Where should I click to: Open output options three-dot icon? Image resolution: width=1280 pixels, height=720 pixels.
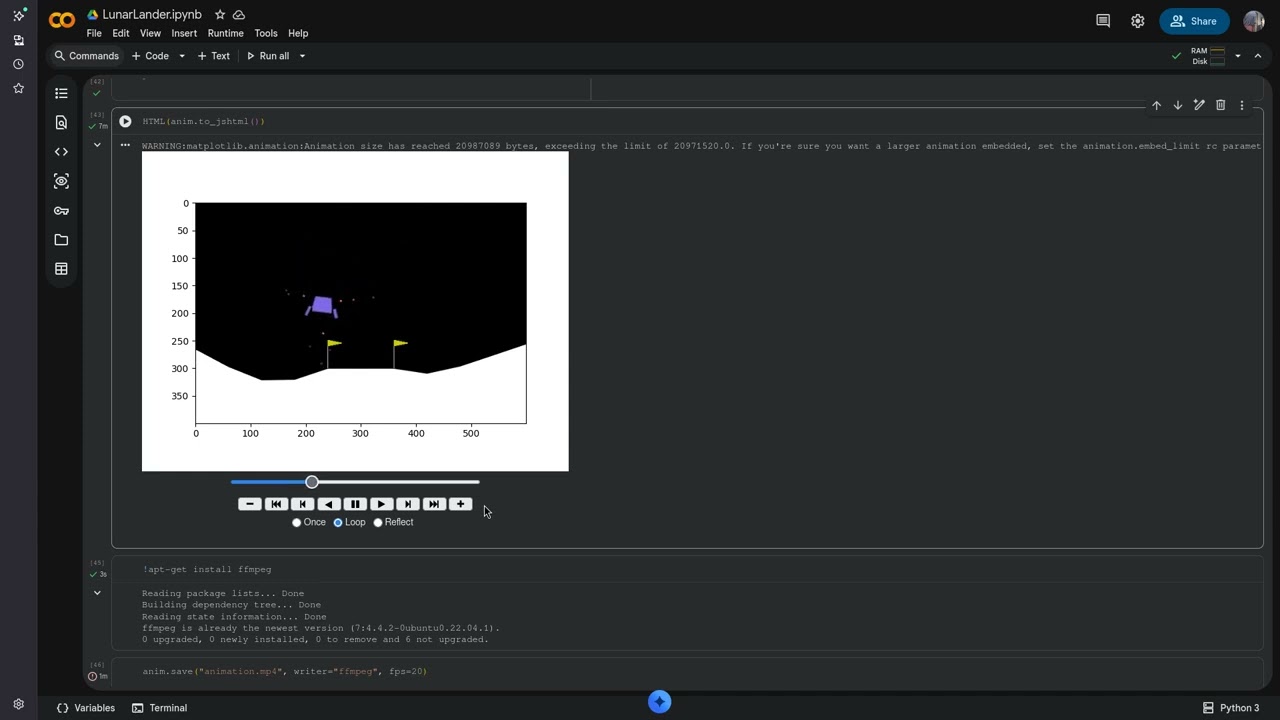[125, 145]
